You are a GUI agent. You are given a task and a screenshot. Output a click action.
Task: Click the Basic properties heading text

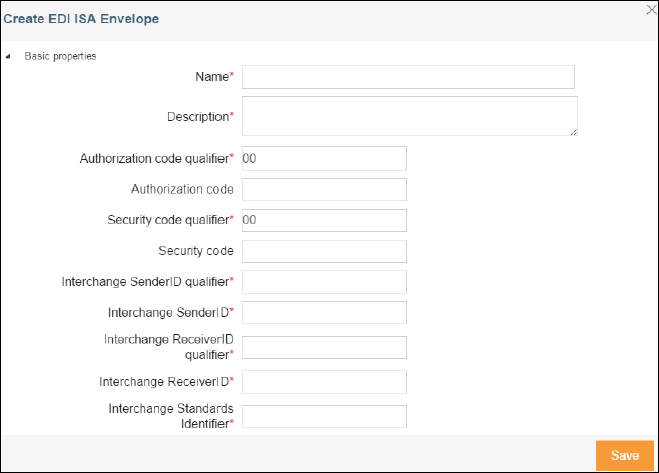[60, 57]
